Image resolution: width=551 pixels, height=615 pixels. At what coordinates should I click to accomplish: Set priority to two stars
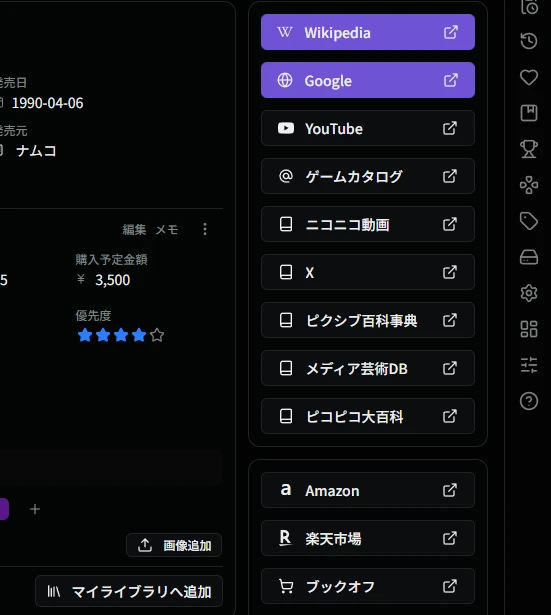[103, 335]
